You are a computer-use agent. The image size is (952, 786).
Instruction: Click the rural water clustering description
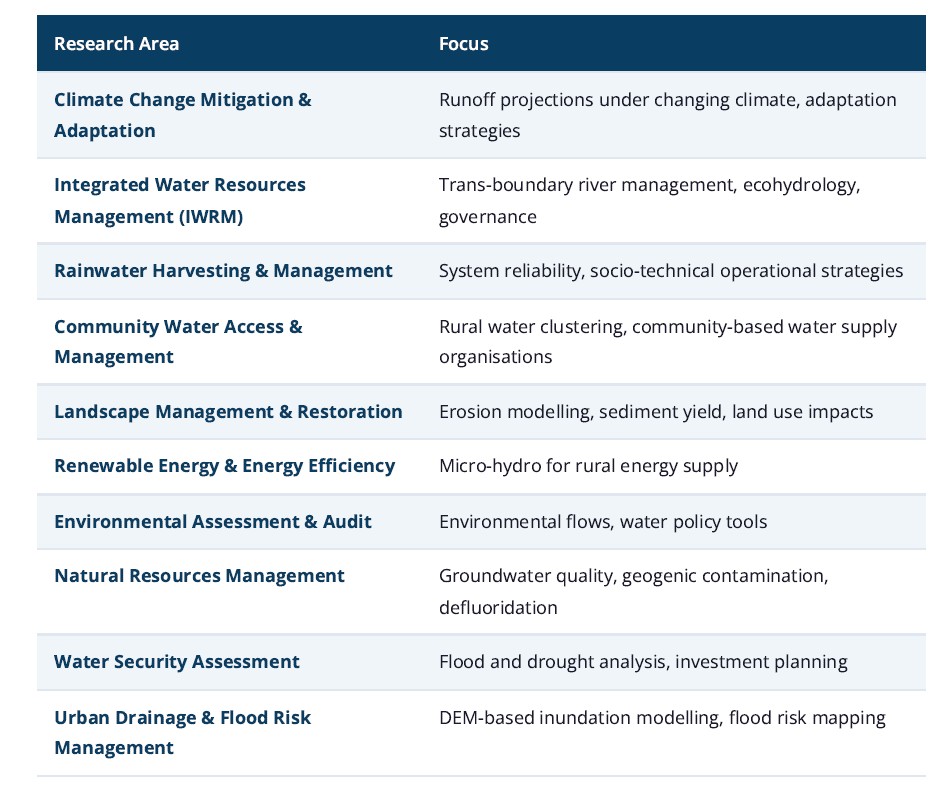click(x=667, y=341)
